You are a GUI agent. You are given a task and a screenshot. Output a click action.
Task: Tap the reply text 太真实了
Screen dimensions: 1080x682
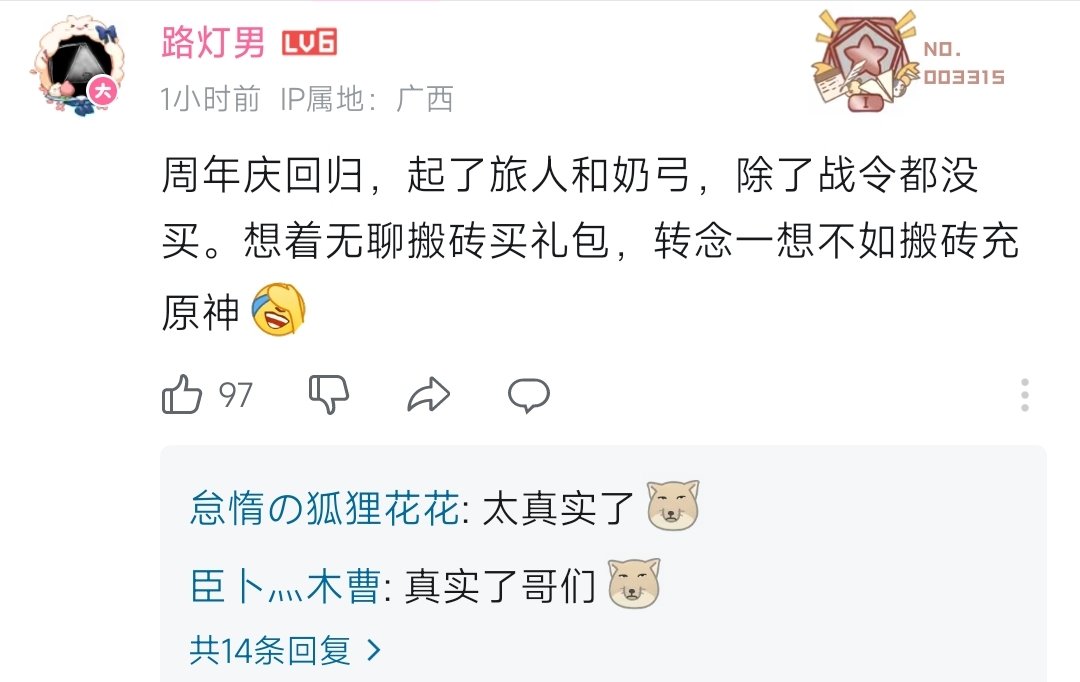[x=558, y=509]
